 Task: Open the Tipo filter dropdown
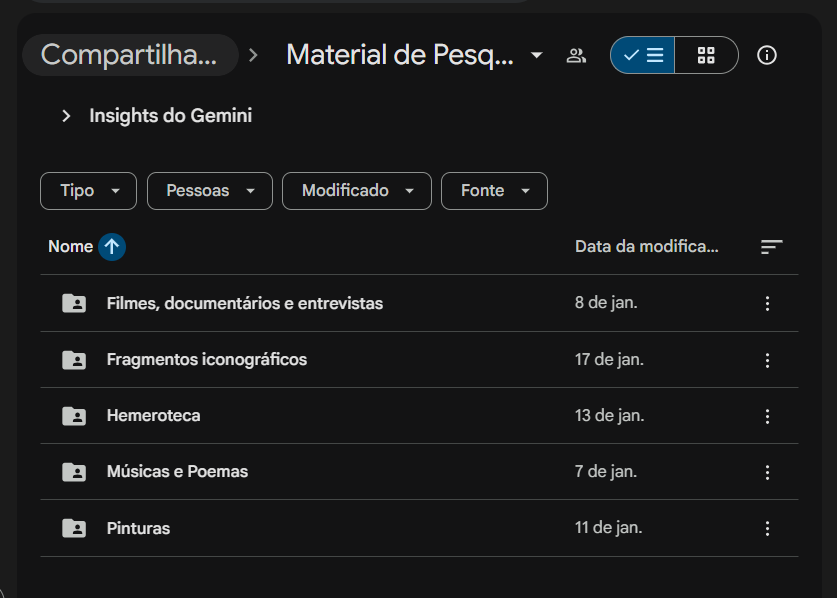point(89,191)
